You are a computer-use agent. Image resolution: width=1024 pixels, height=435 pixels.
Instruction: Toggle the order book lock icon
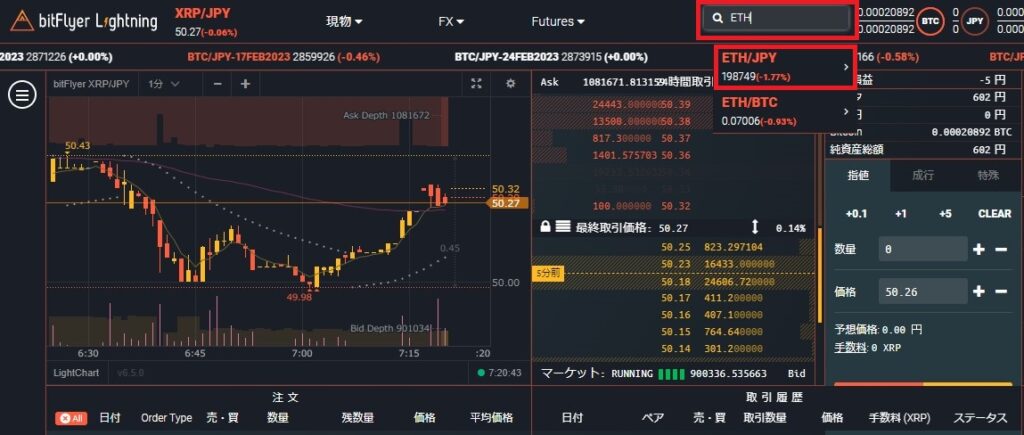click(x=545, y=227)
